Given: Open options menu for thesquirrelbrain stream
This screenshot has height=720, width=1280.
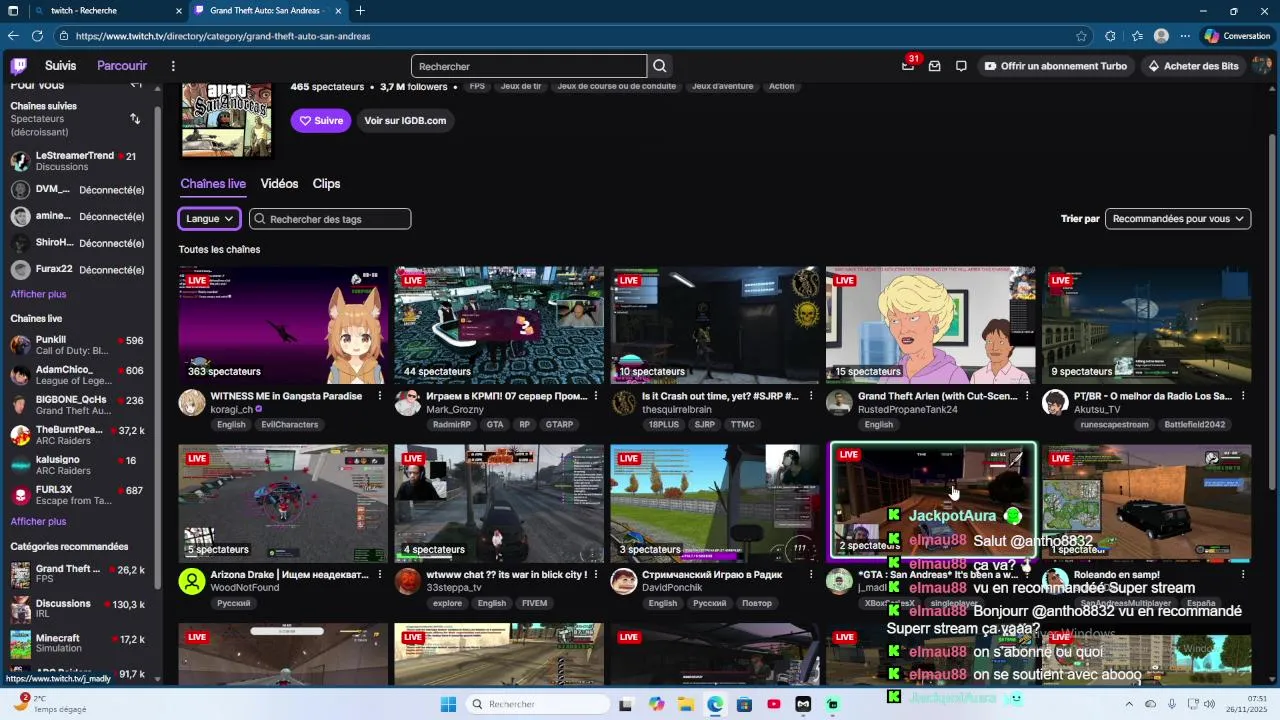Looking at the screenshot, I should pos(812,396).
